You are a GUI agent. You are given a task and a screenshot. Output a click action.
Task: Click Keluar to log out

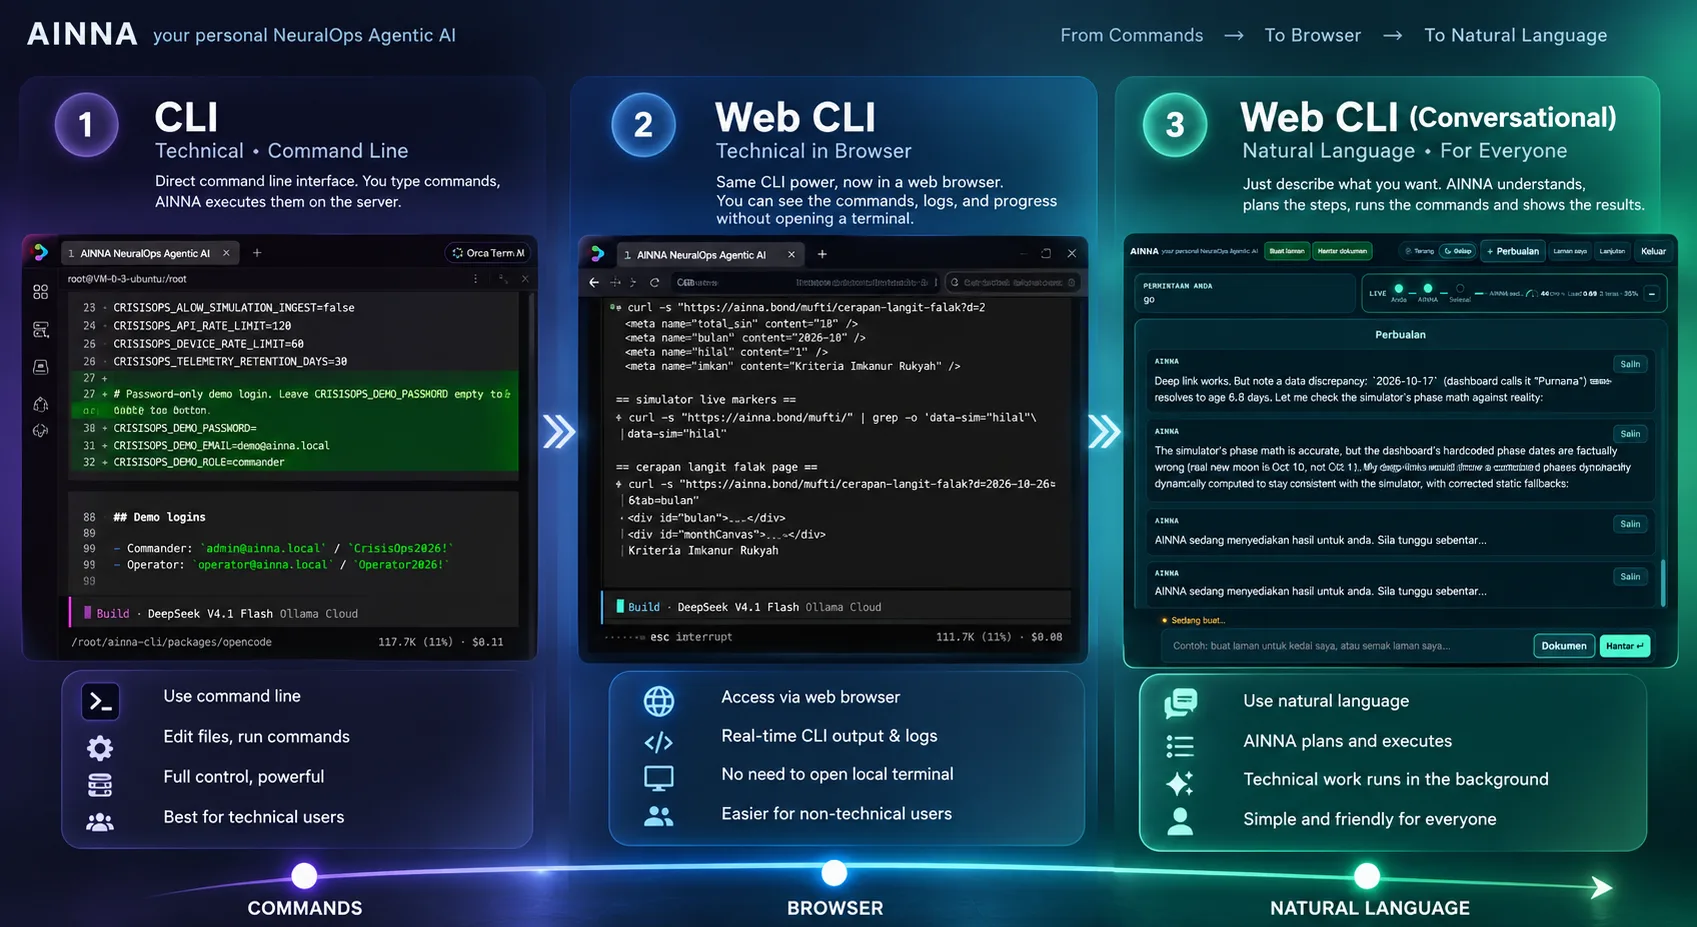click(x=1653, y=251)
